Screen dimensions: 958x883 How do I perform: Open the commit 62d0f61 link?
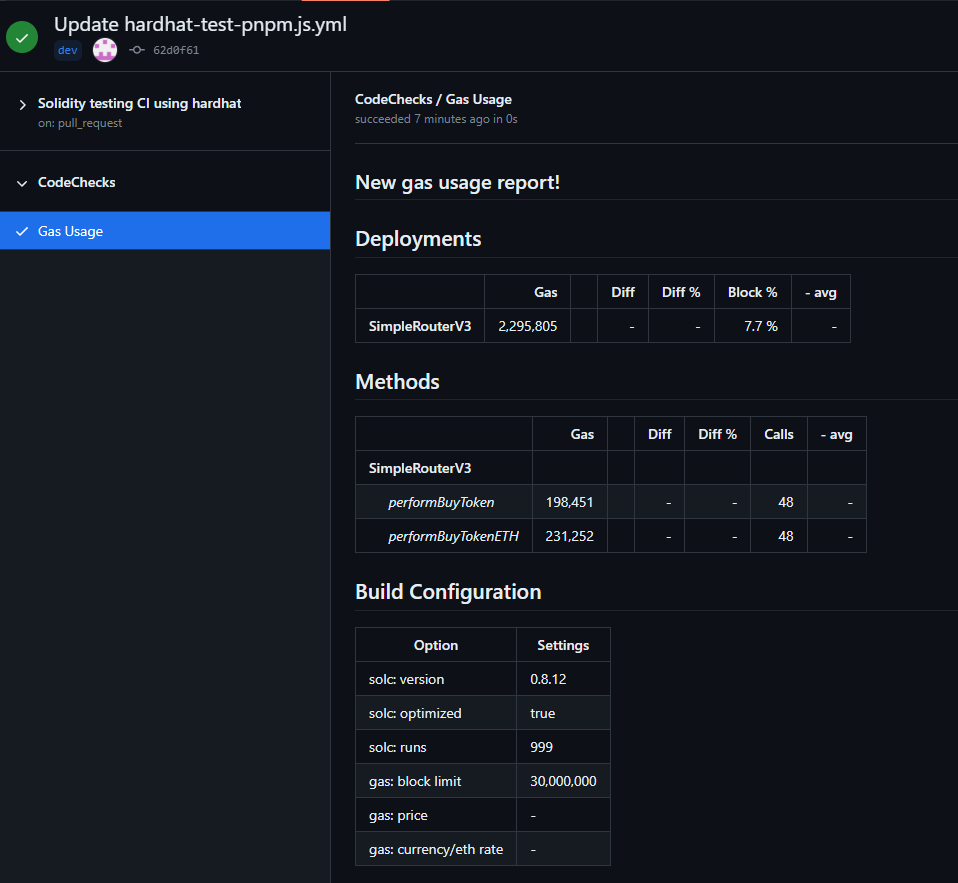pyautogui.click(x=178, y=49)
